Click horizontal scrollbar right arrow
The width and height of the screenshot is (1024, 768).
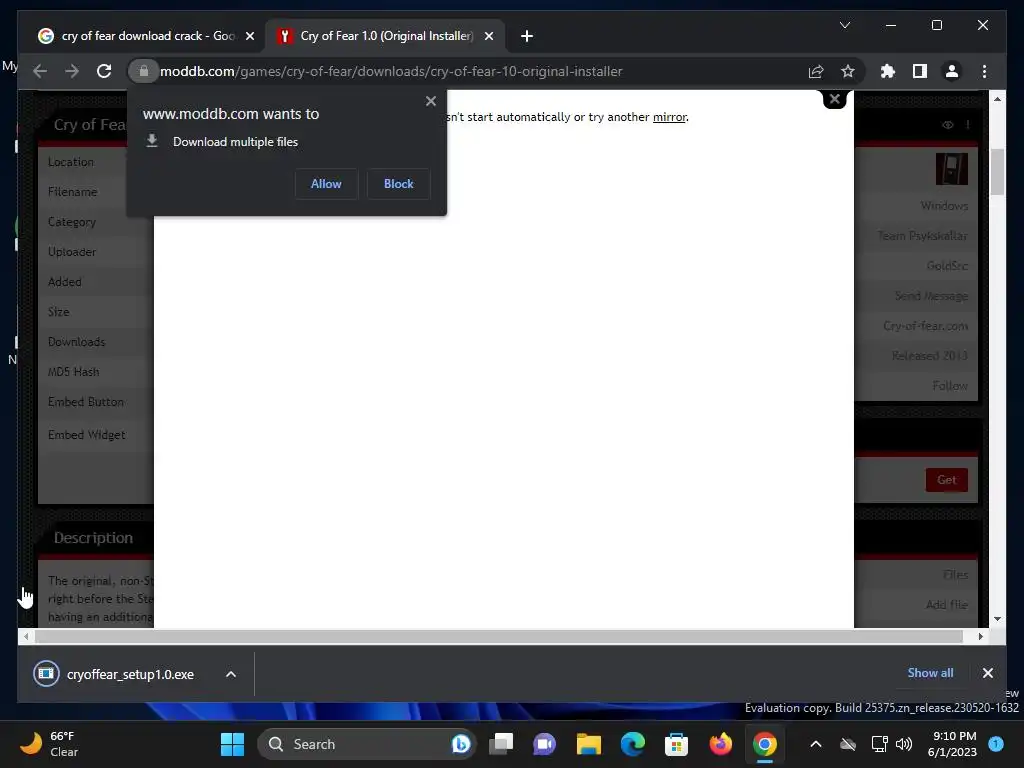[x=980, y=636]
